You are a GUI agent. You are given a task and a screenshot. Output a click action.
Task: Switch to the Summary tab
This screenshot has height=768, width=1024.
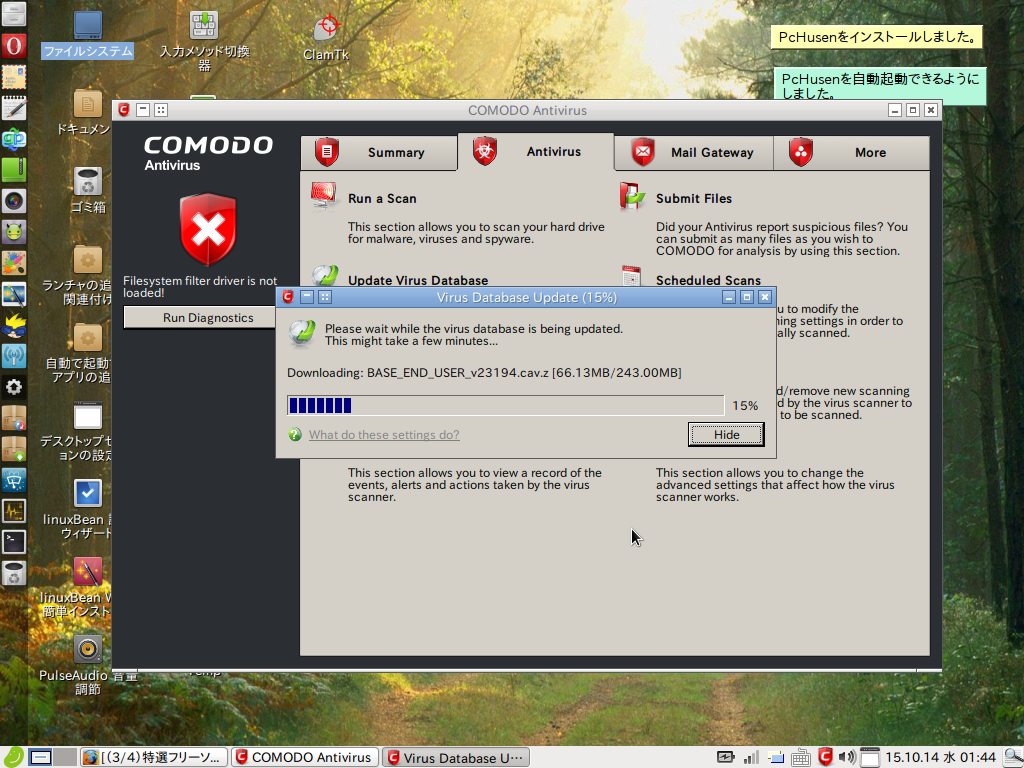point(379,153)
